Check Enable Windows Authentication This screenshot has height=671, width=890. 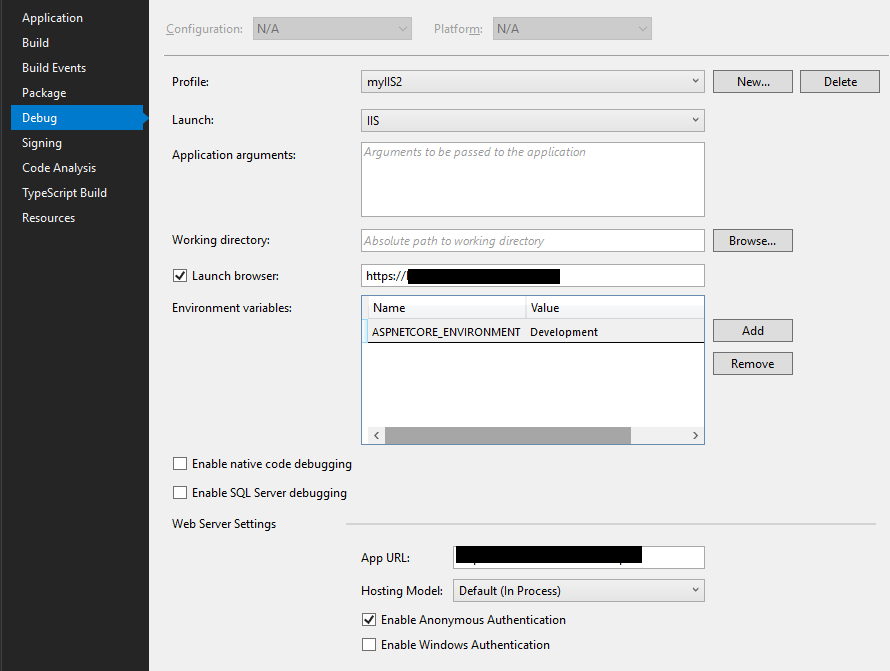coord(369,645)
